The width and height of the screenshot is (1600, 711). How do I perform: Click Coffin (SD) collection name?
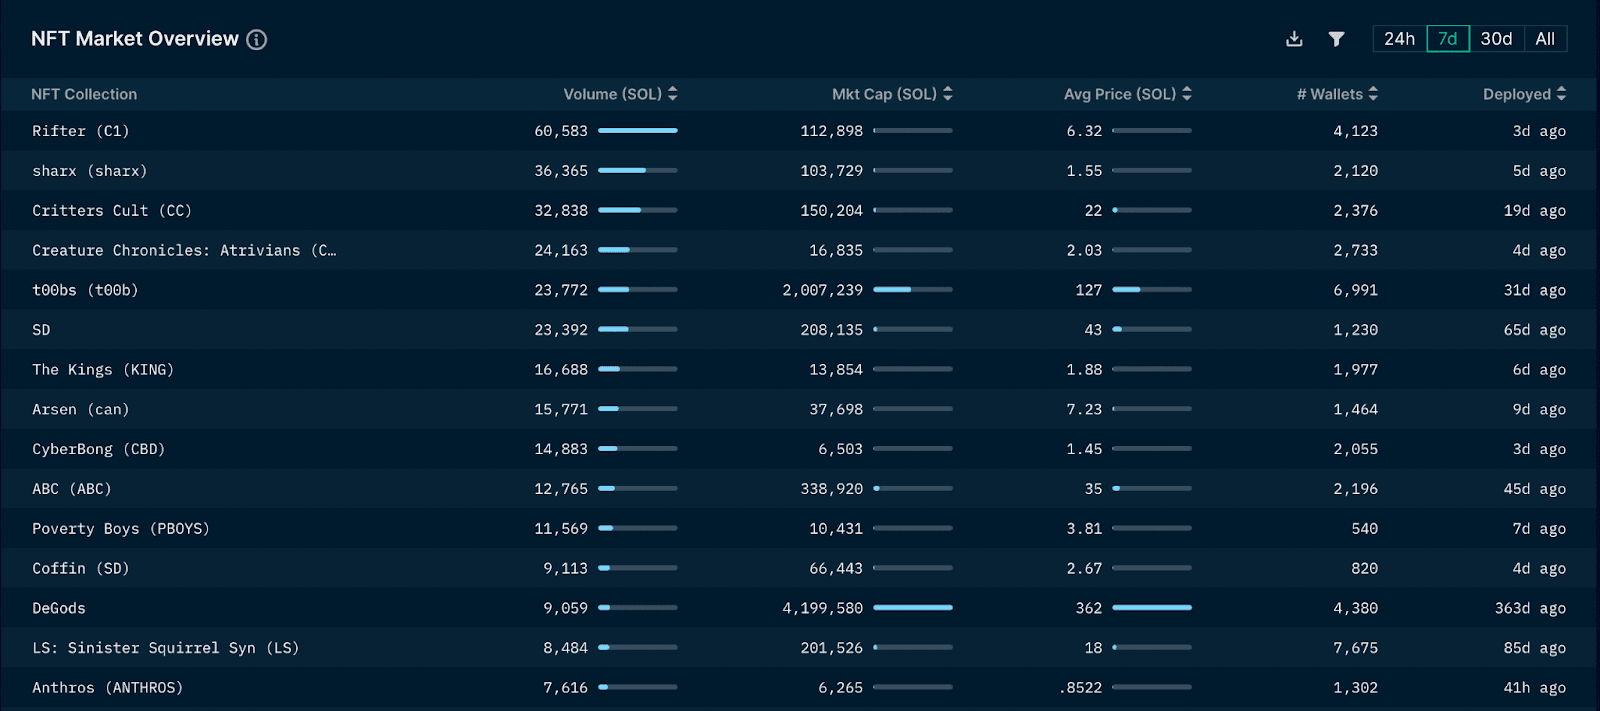[81, 568]
